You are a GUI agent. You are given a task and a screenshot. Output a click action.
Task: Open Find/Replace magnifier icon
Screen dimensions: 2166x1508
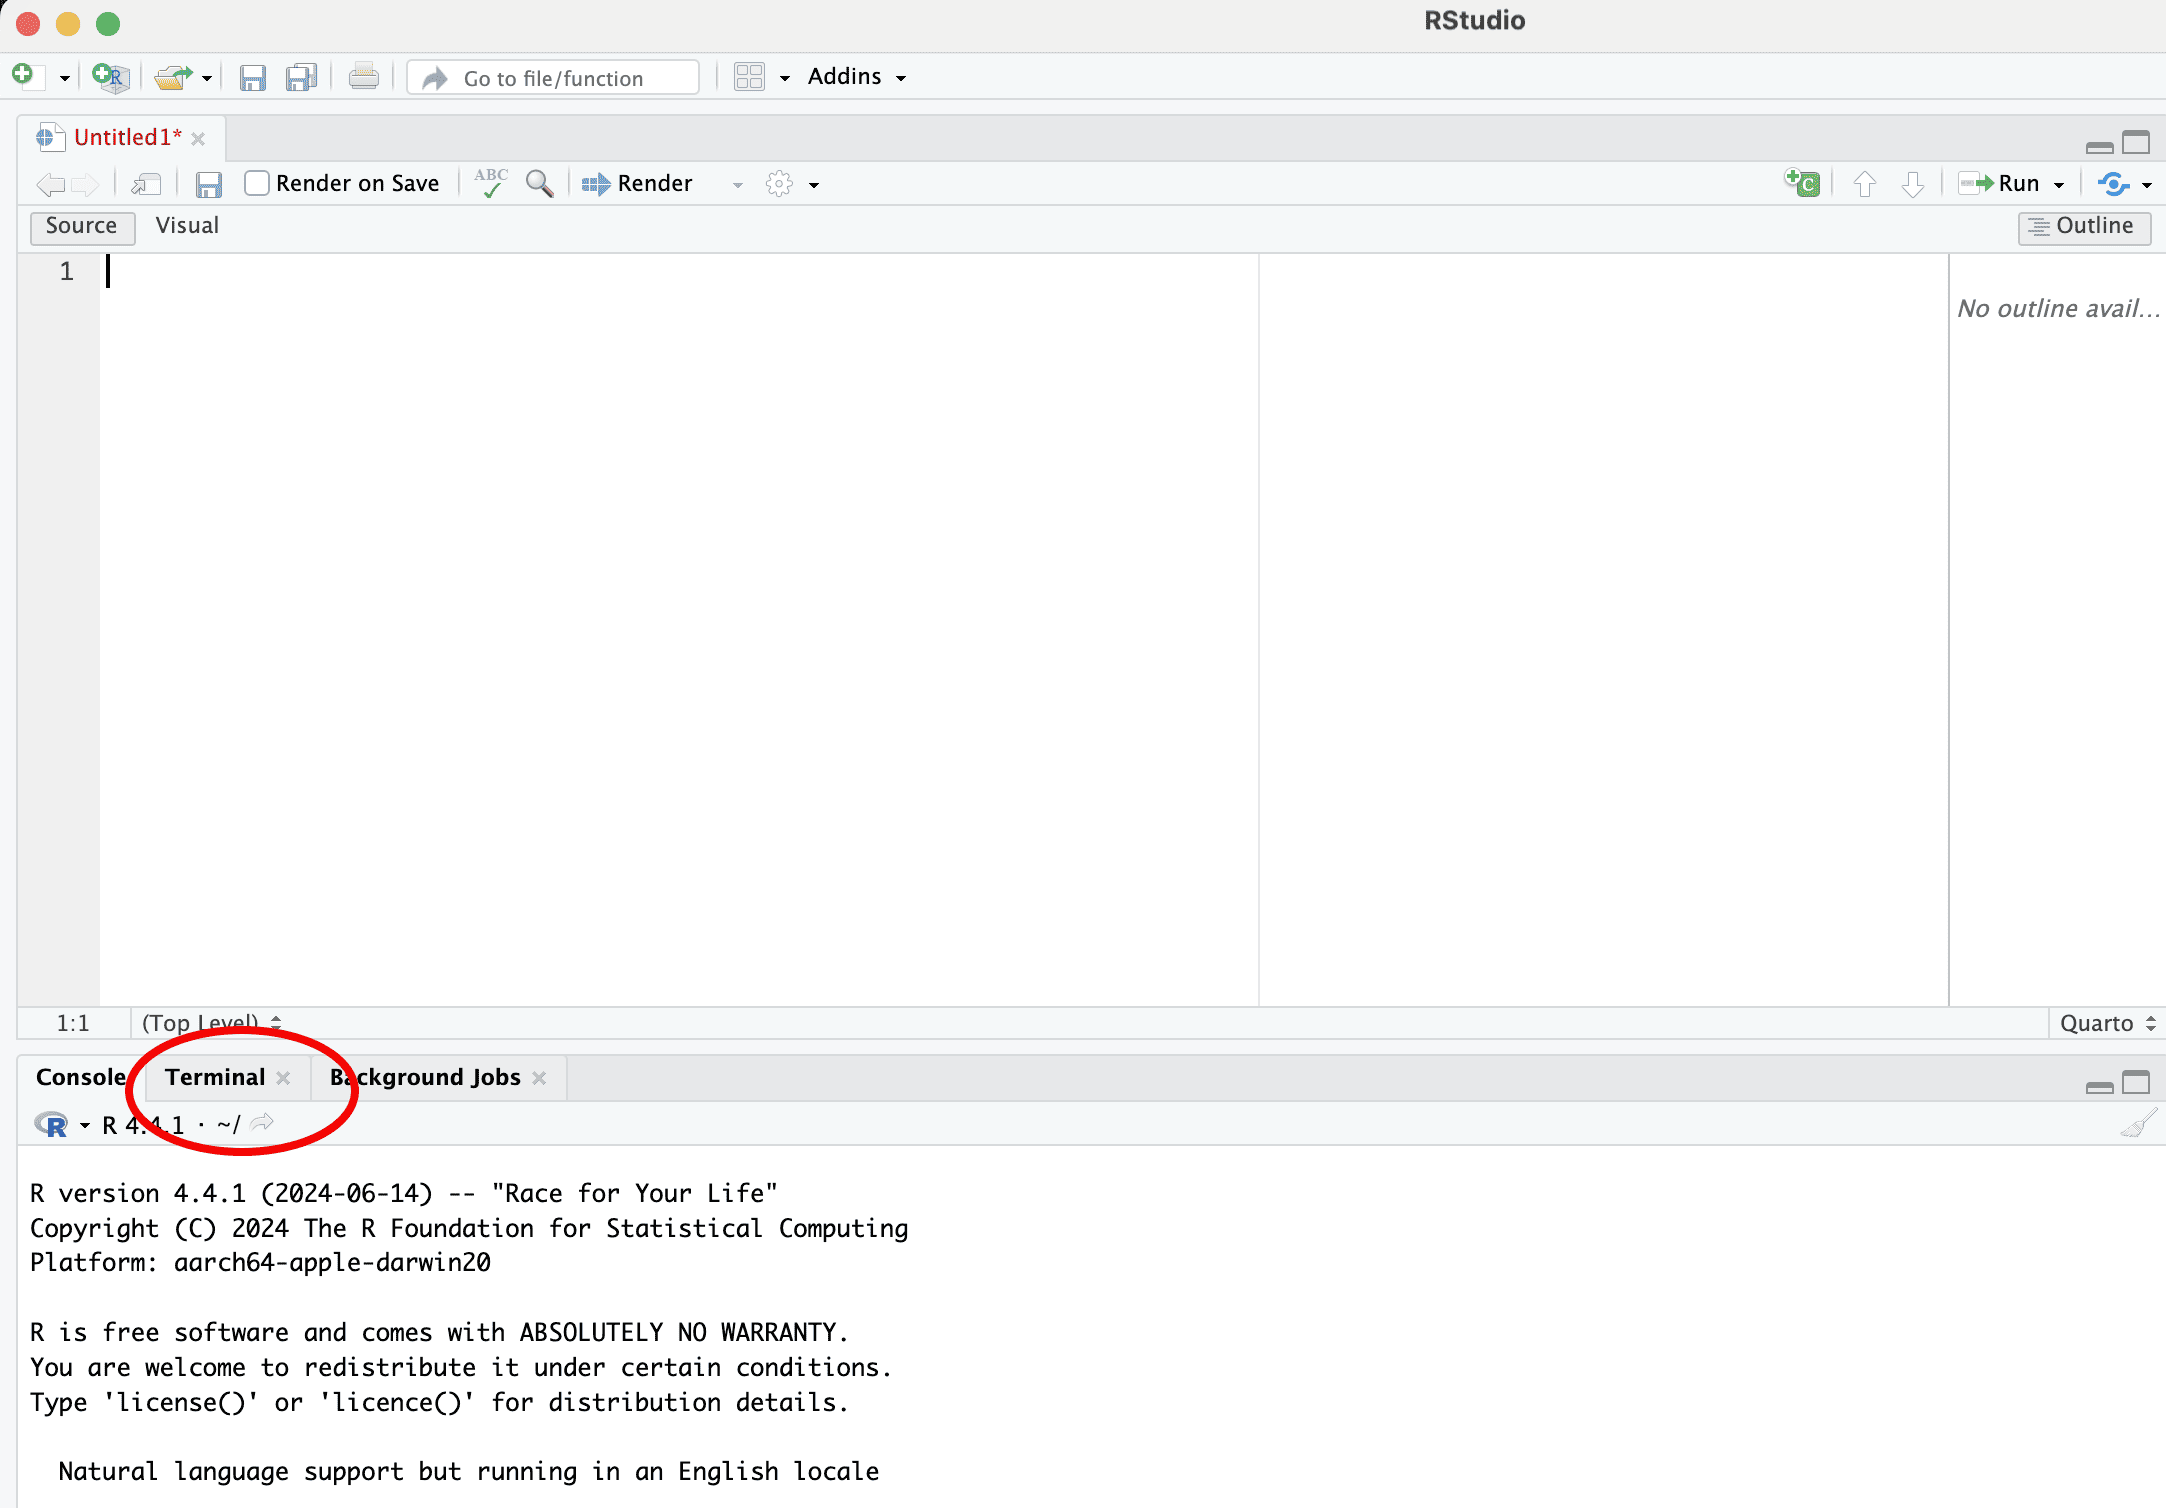(539, 183)
